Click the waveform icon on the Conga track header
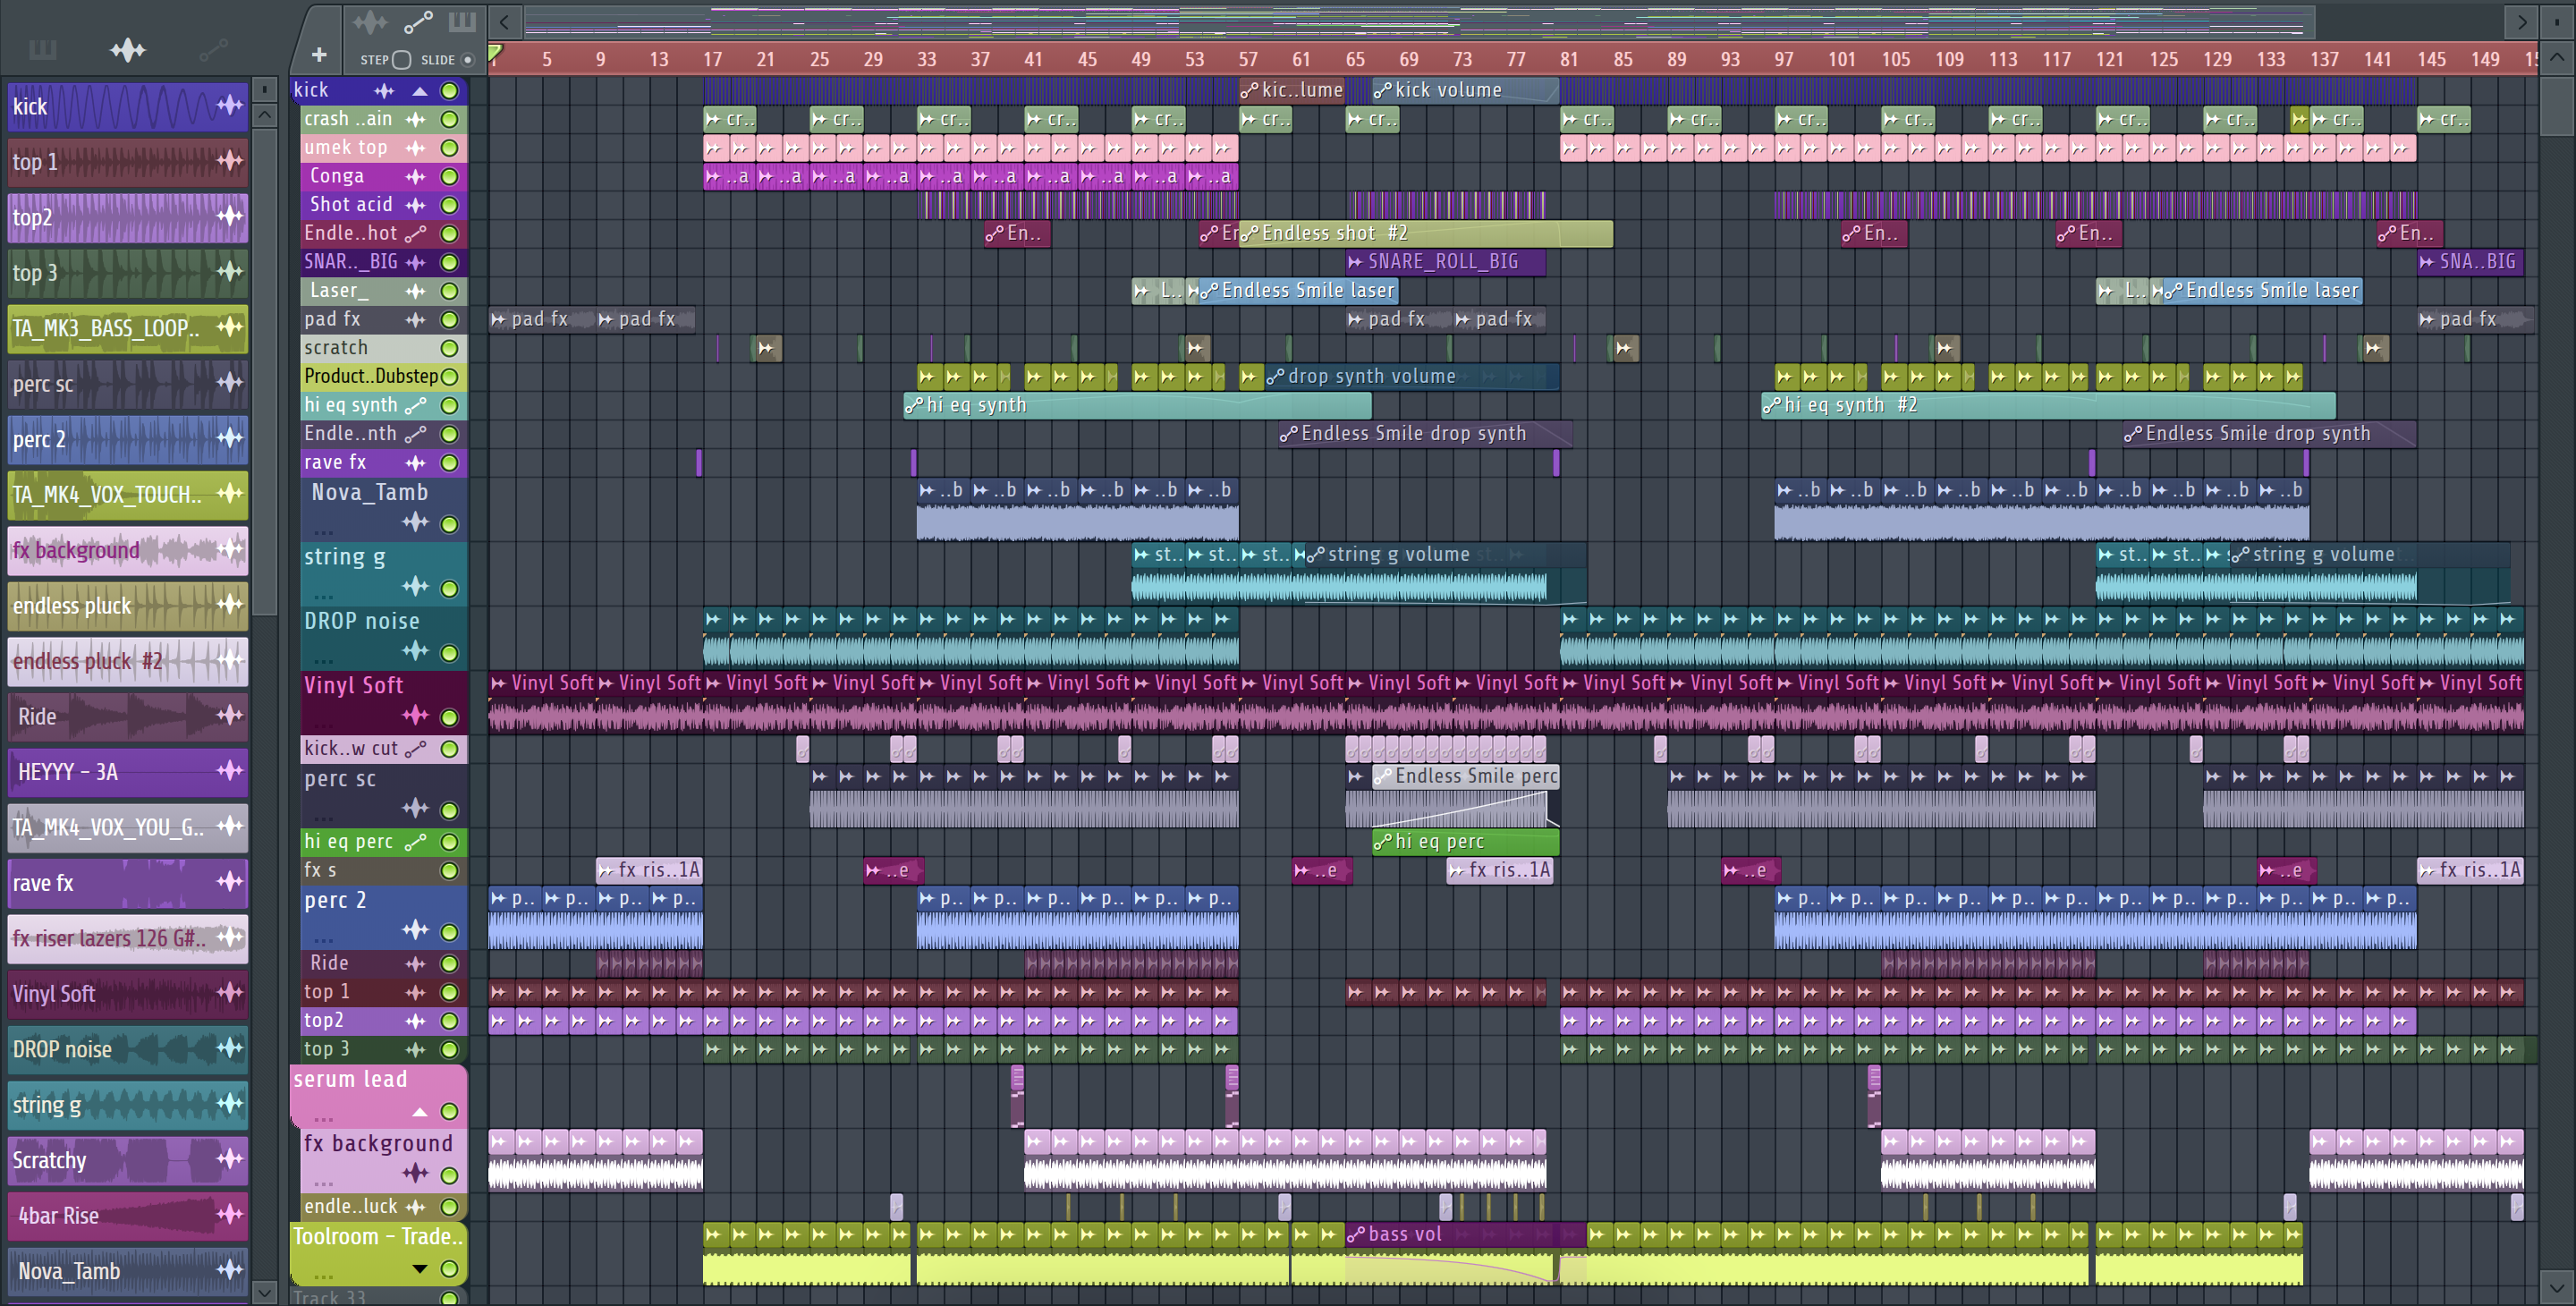 click(415, 176)
